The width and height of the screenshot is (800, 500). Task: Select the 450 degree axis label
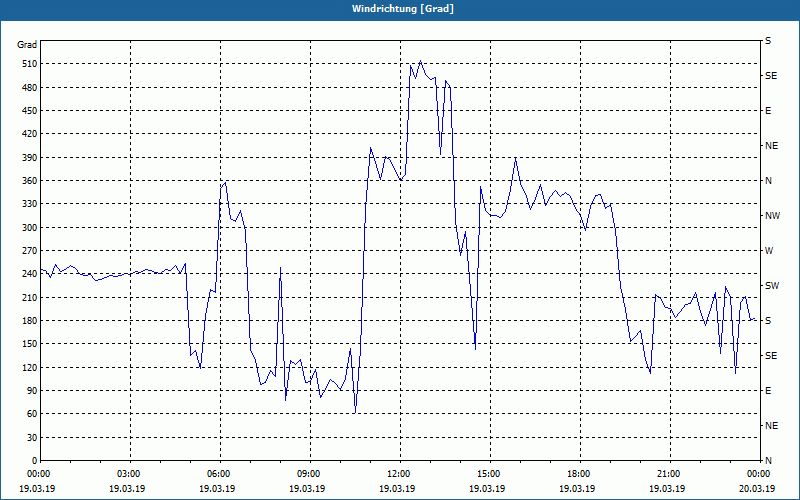pyautogui.click(x=30, y=111)
